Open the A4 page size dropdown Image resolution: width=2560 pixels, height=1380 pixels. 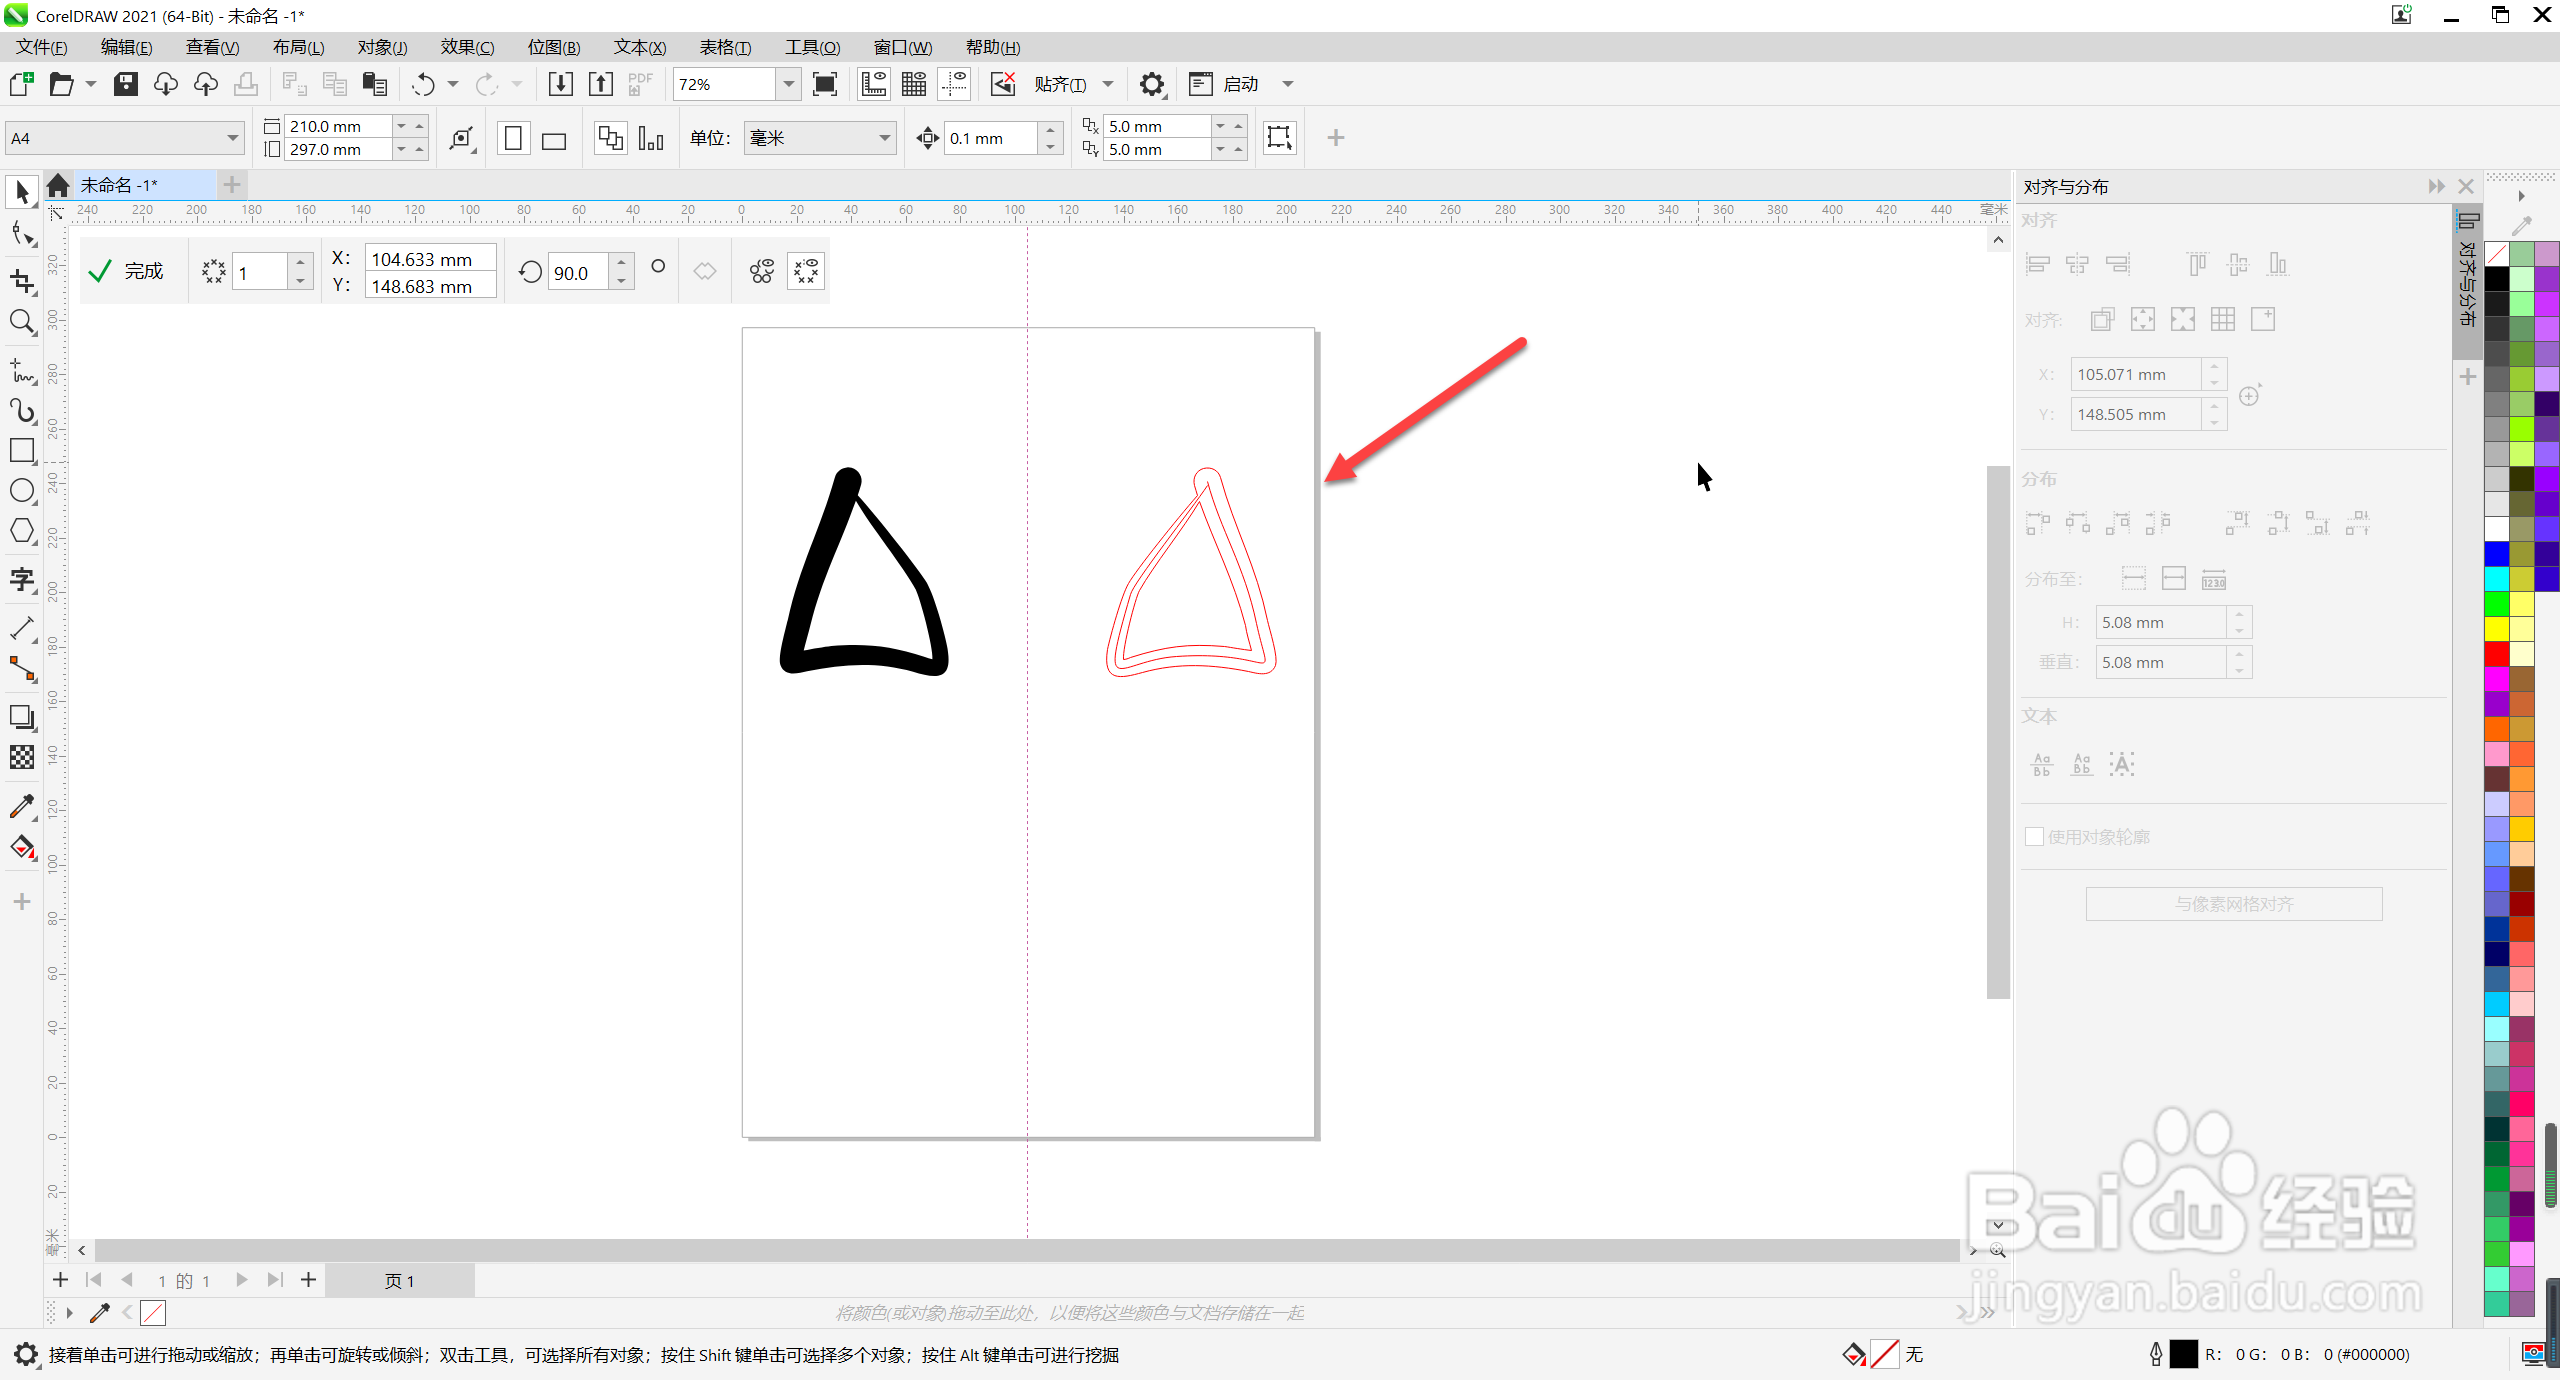click(x=232, y=138)
